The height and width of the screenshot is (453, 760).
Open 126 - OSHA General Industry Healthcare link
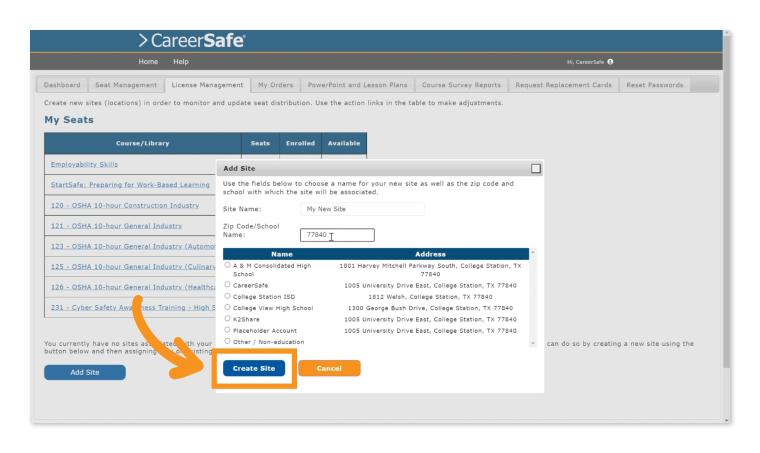133,287
